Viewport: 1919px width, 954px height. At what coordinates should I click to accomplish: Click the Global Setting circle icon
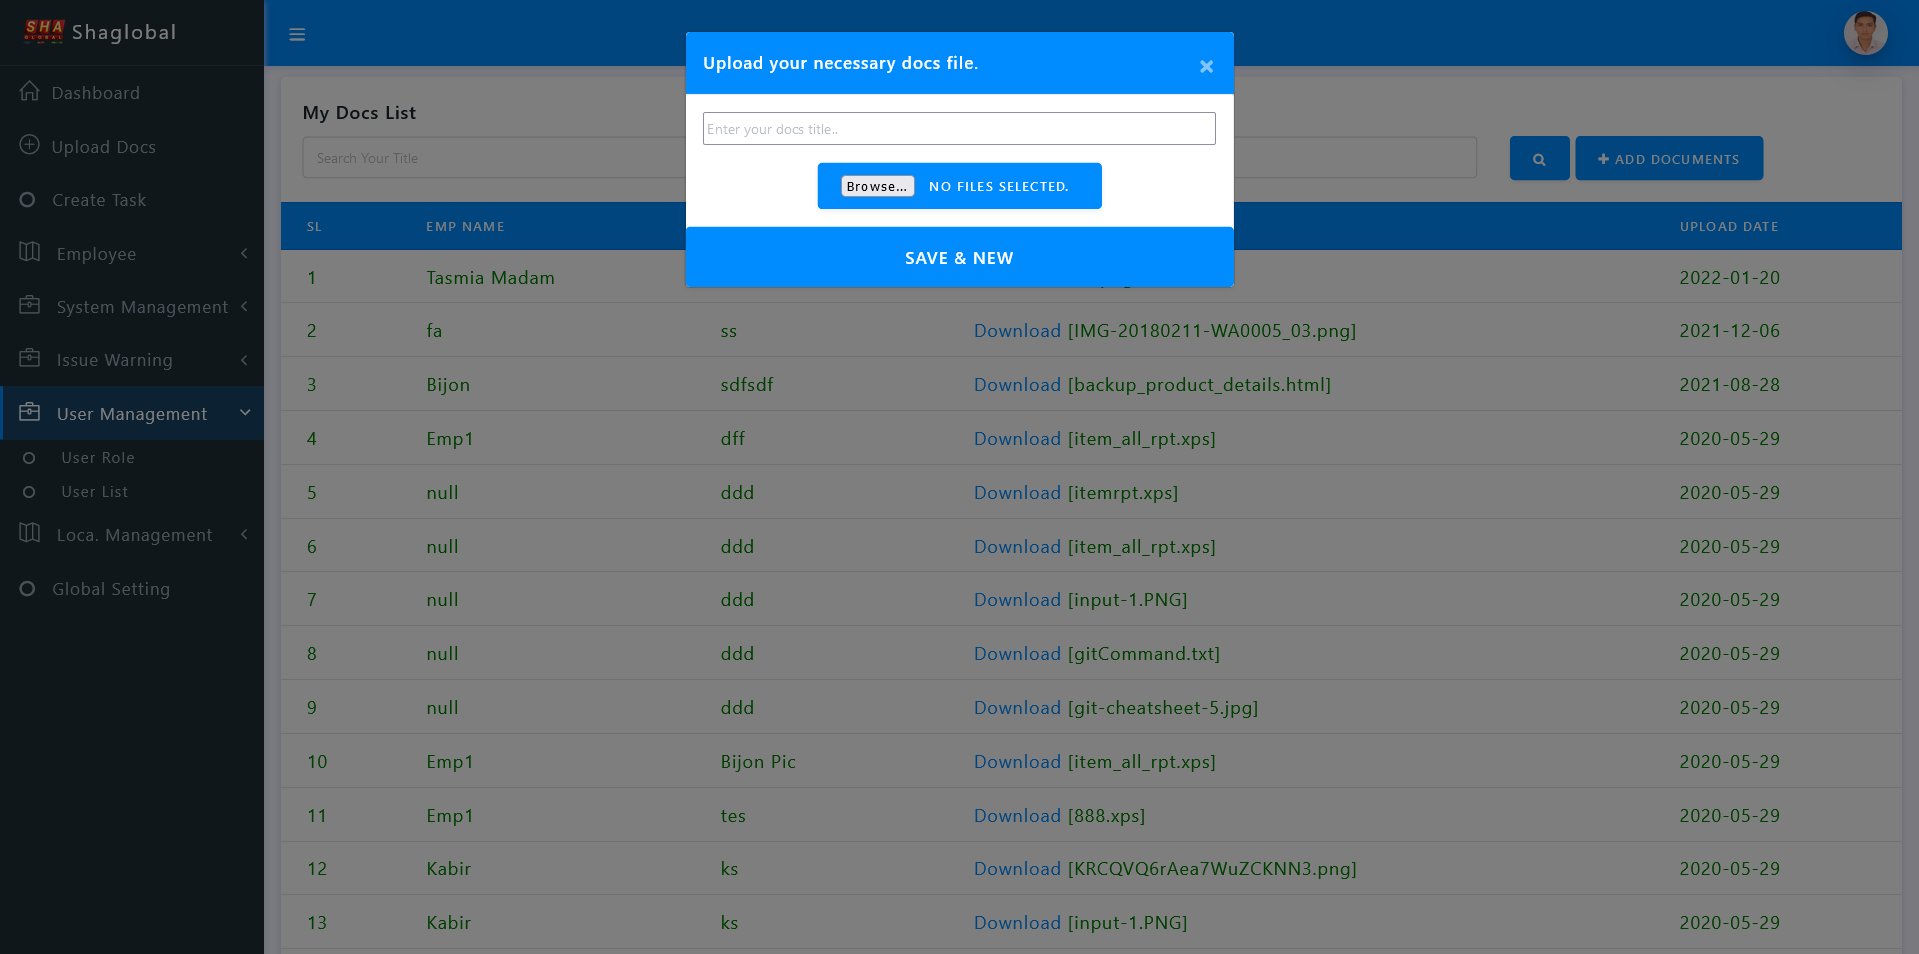tap(28, 589)
